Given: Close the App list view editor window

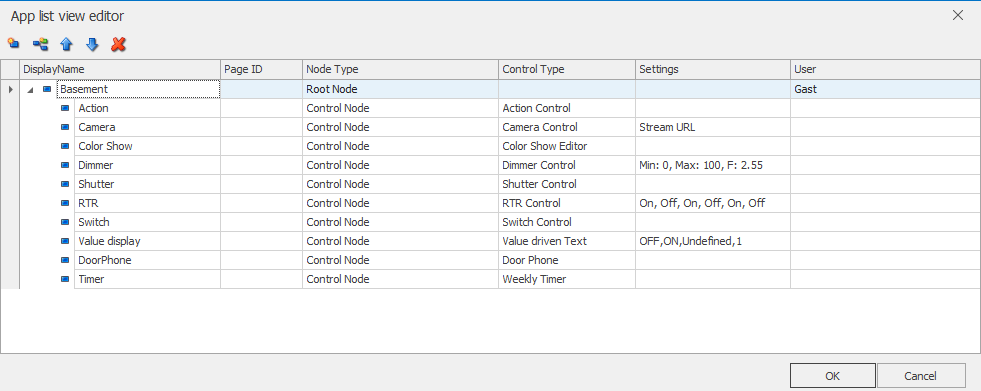Looking at the screenshot, I should [958, 16].
